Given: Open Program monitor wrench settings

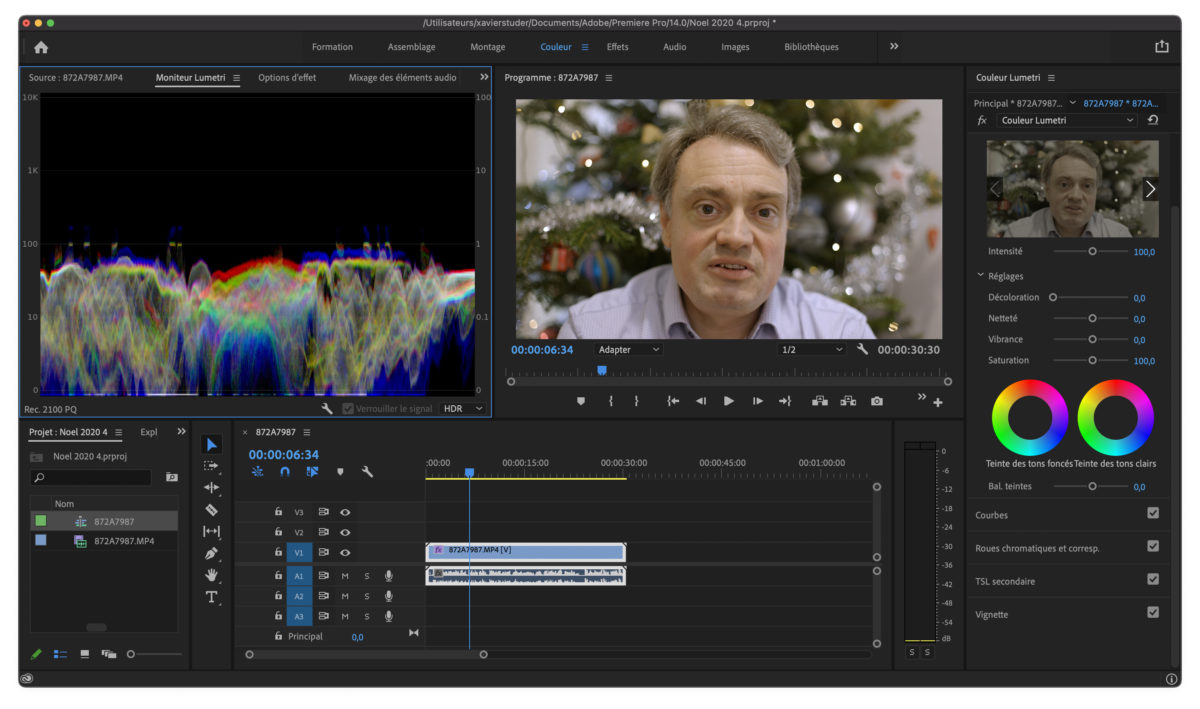Looking at the screenshot, I should click(863, 349).
